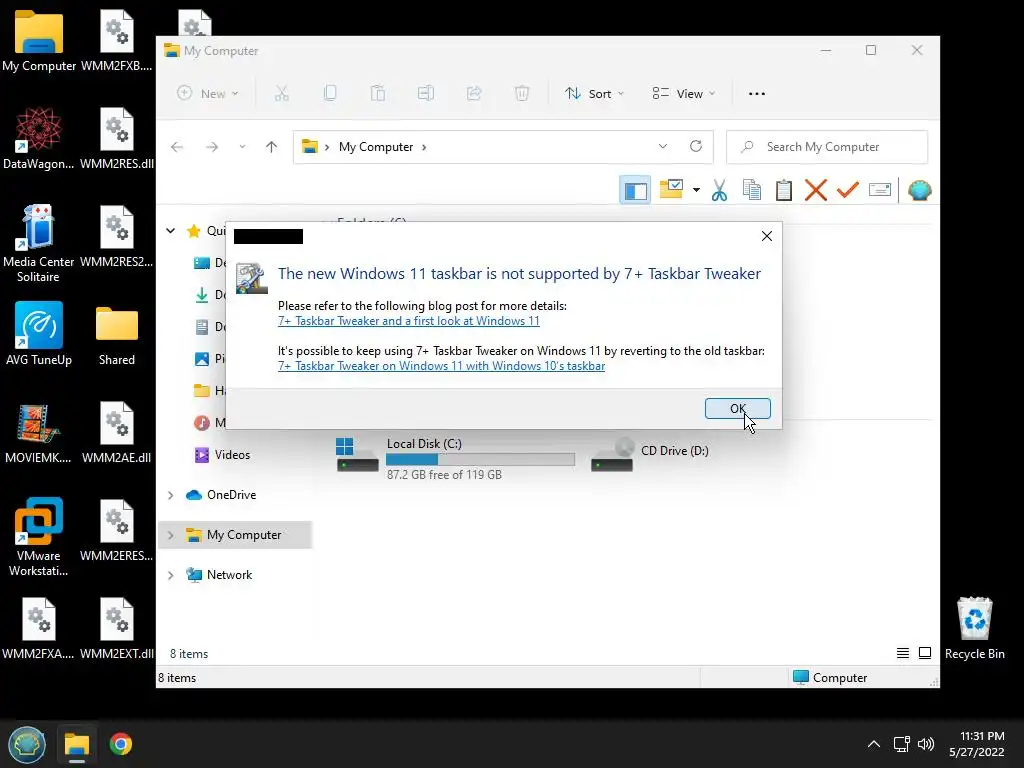Expand the My Computer tree node
Viewport: 1024px width, 768px height.
(170, 535)
